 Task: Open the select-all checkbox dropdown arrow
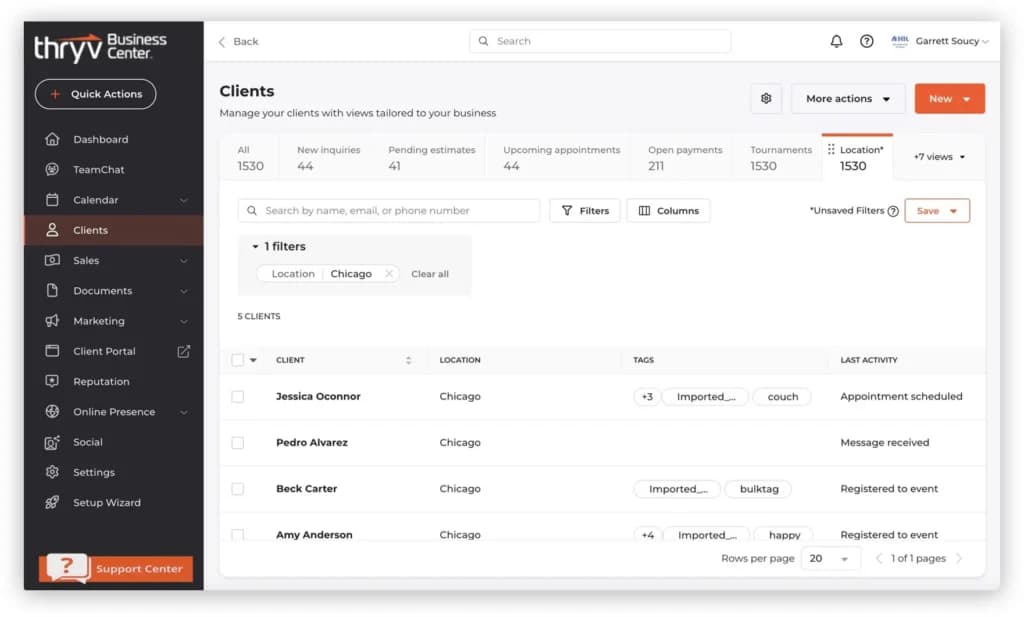tap(253, 360)
